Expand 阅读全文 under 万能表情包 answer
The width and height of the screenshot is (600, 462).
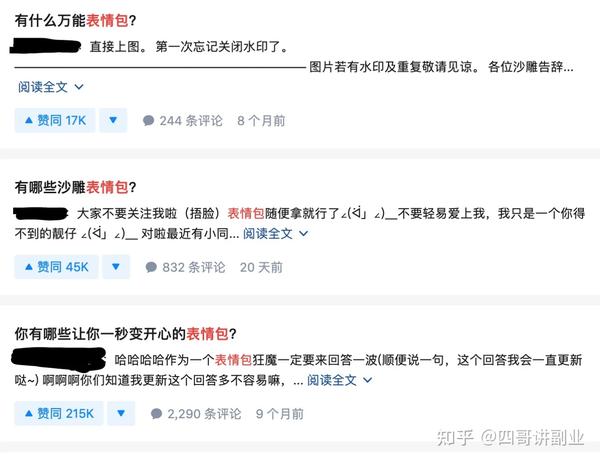(51, 87)
